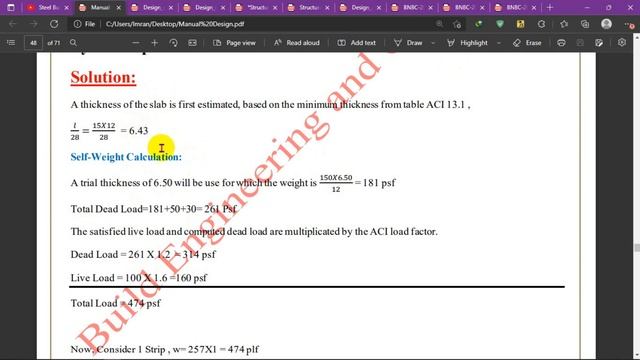Screen dimensions: 640x360
Task: Open a new tab with plus button
Action: click(x=550, y=7)
